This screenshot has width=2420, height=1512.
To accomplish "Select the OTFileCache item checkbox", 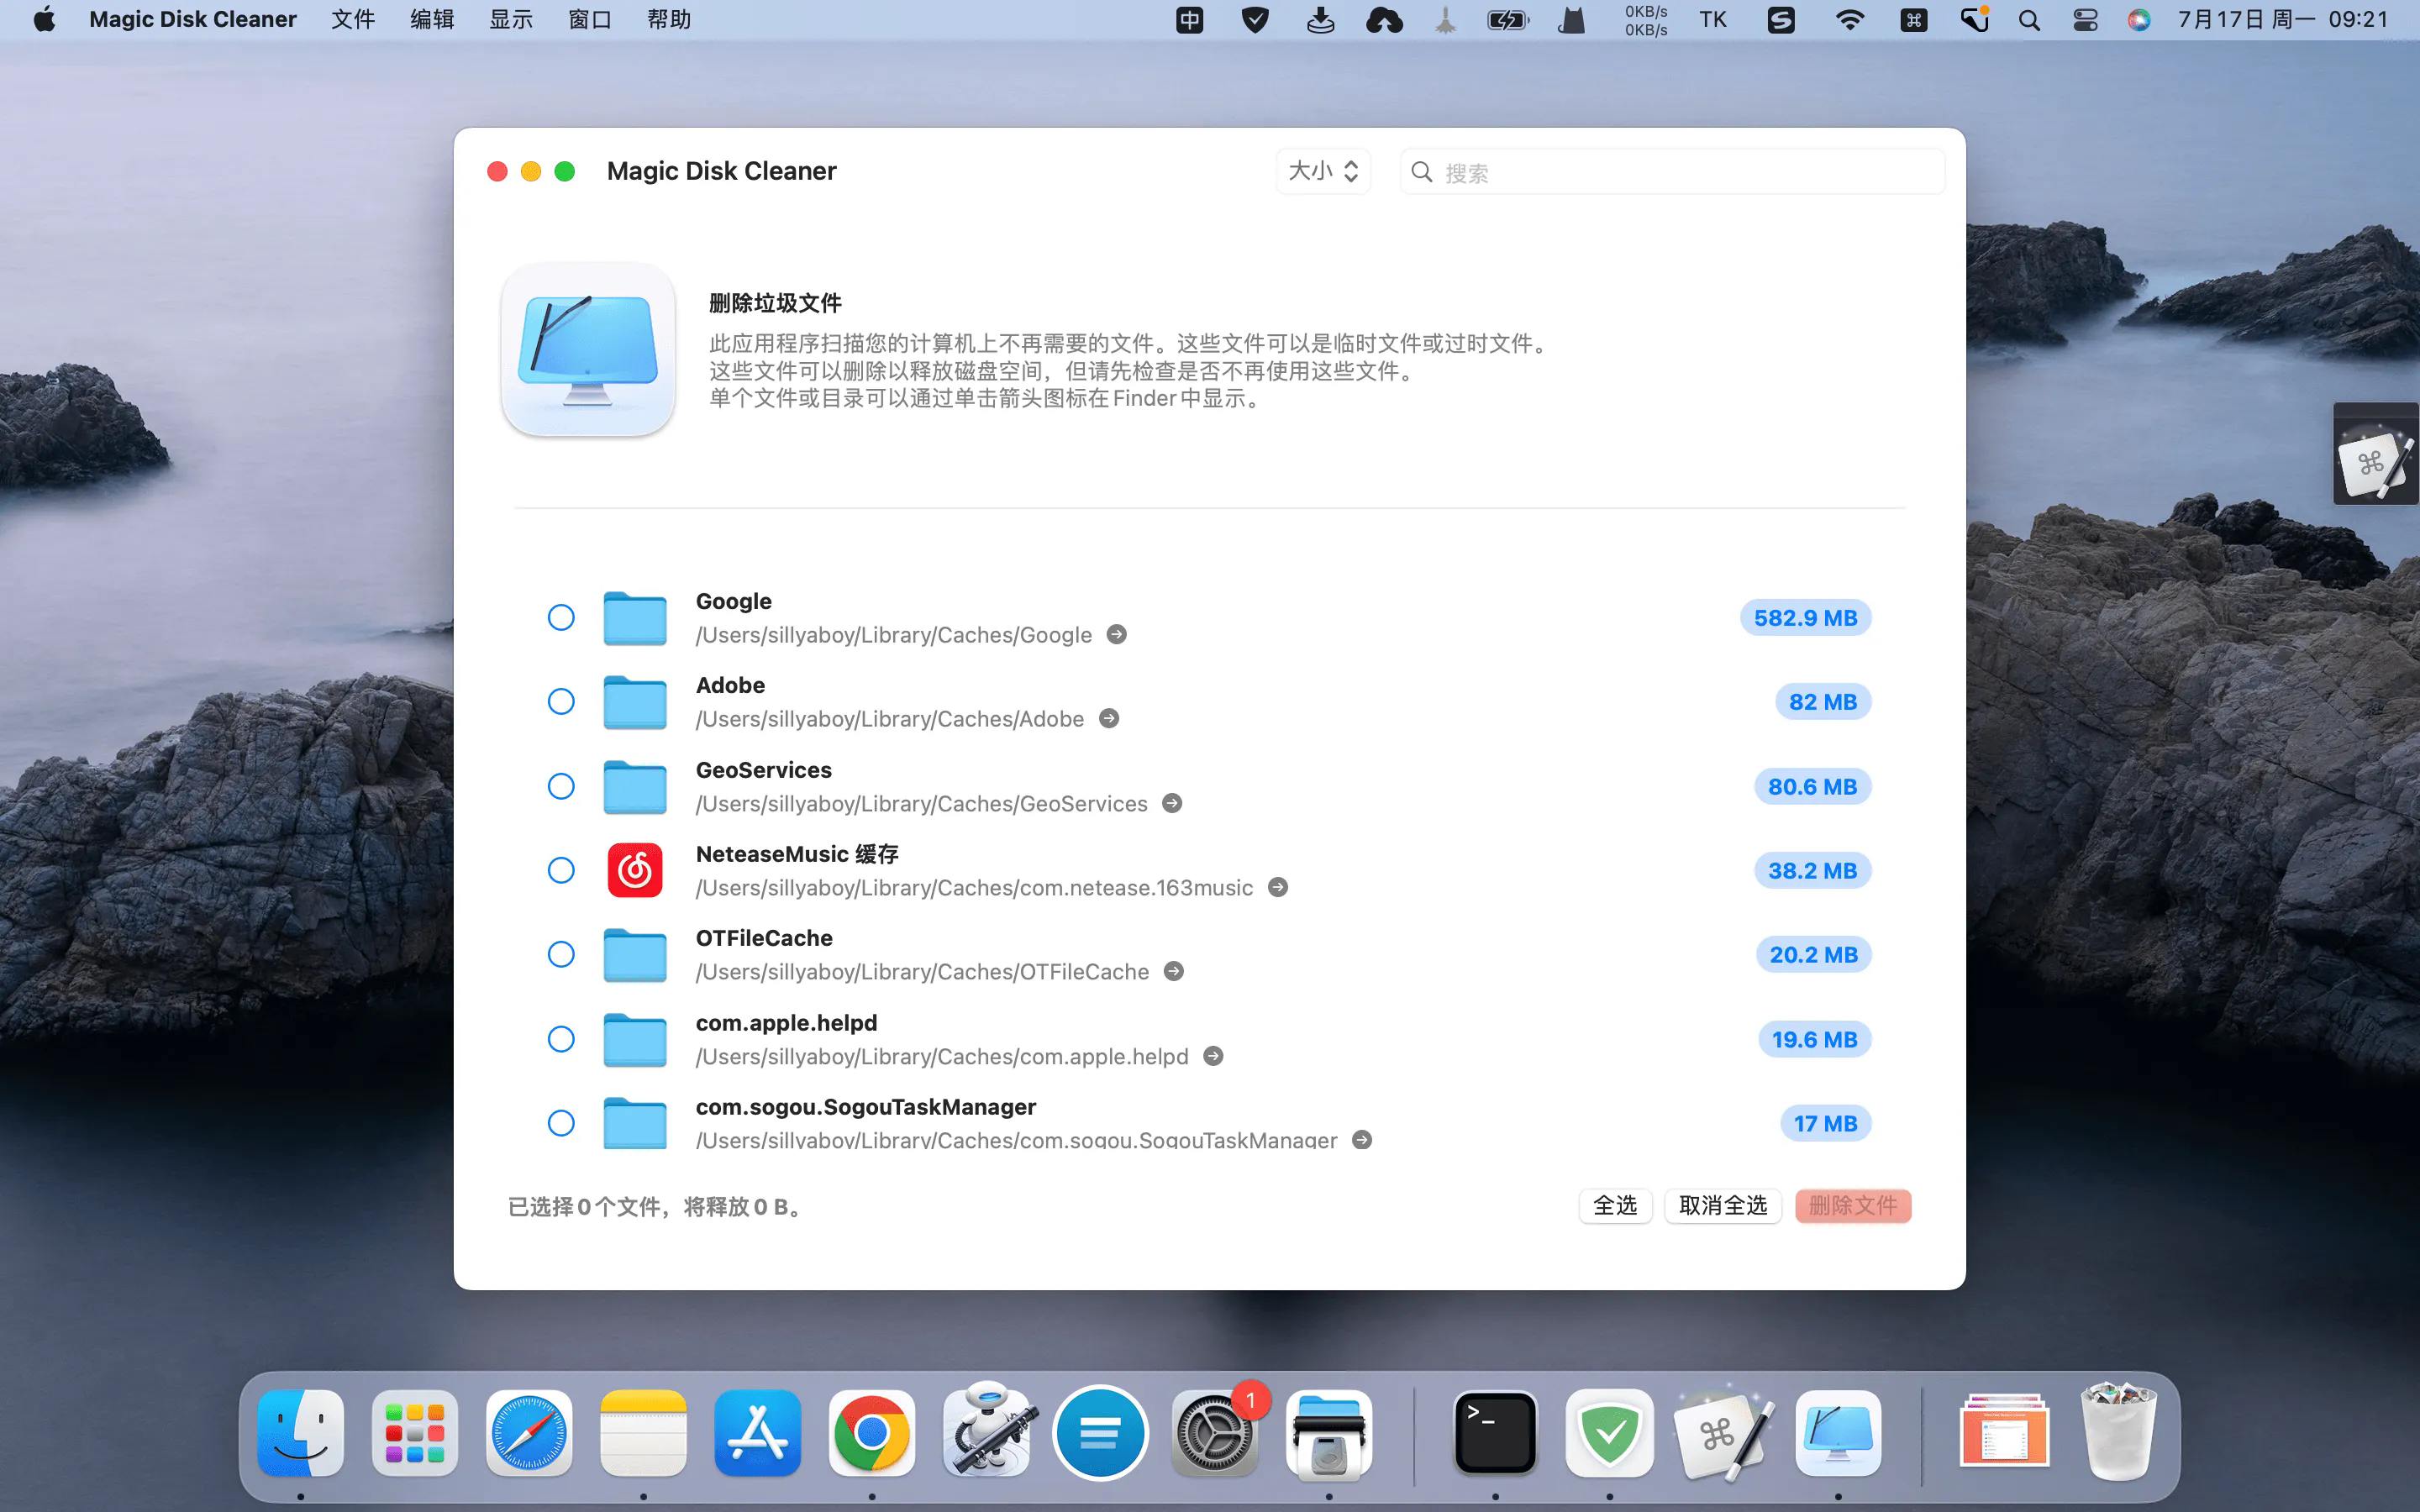I will (x=561, y=955).
